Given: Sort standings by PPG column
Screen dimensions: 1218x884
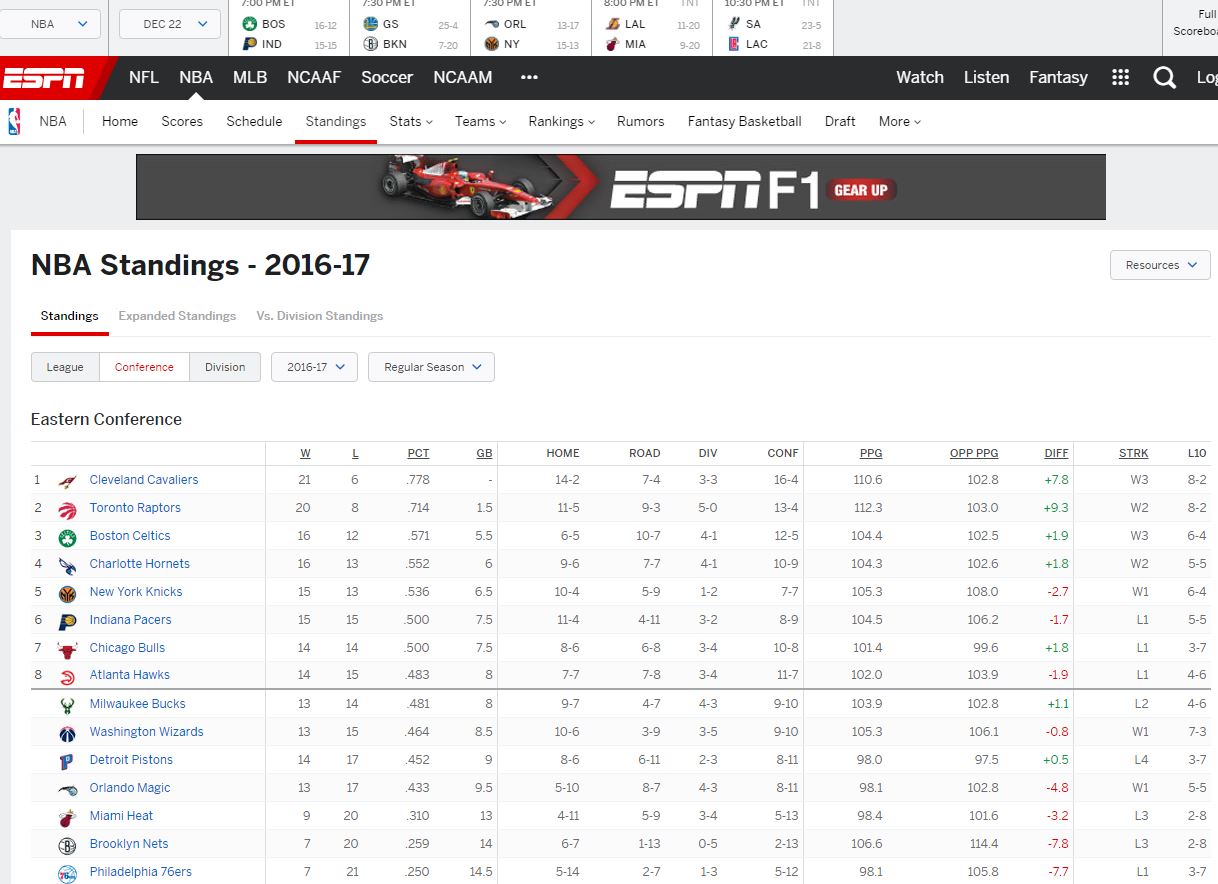Looking at the screenshot, I should (x=871, y=454).
